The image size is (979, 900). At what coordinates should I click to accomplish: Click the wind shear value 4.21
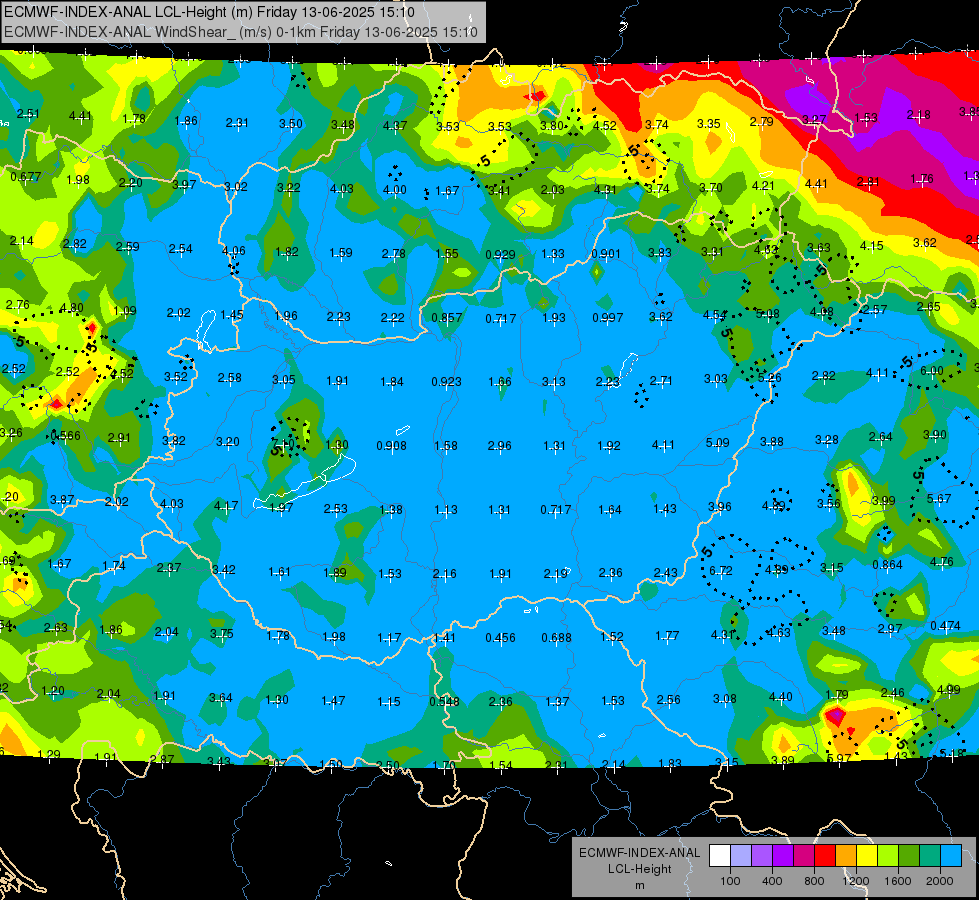[x=763, y=185]
